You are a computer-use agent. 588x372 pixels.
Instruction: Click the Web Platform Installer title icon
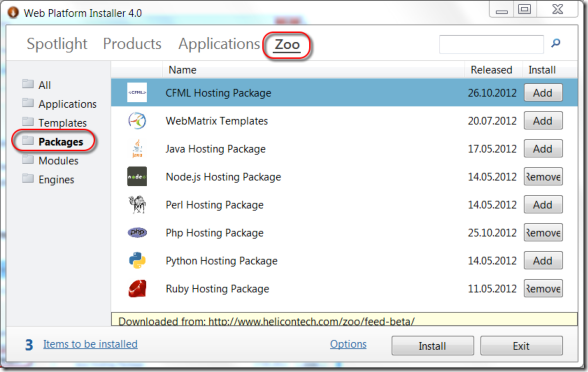coord(13,12)
